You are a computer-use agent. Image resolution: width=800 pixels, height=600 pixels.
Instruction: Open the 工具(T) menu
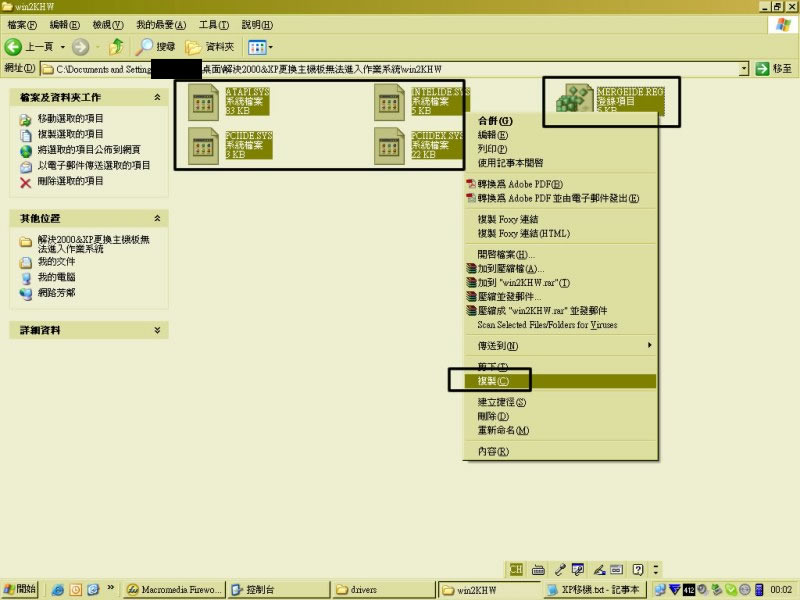[x=214, y=24]
